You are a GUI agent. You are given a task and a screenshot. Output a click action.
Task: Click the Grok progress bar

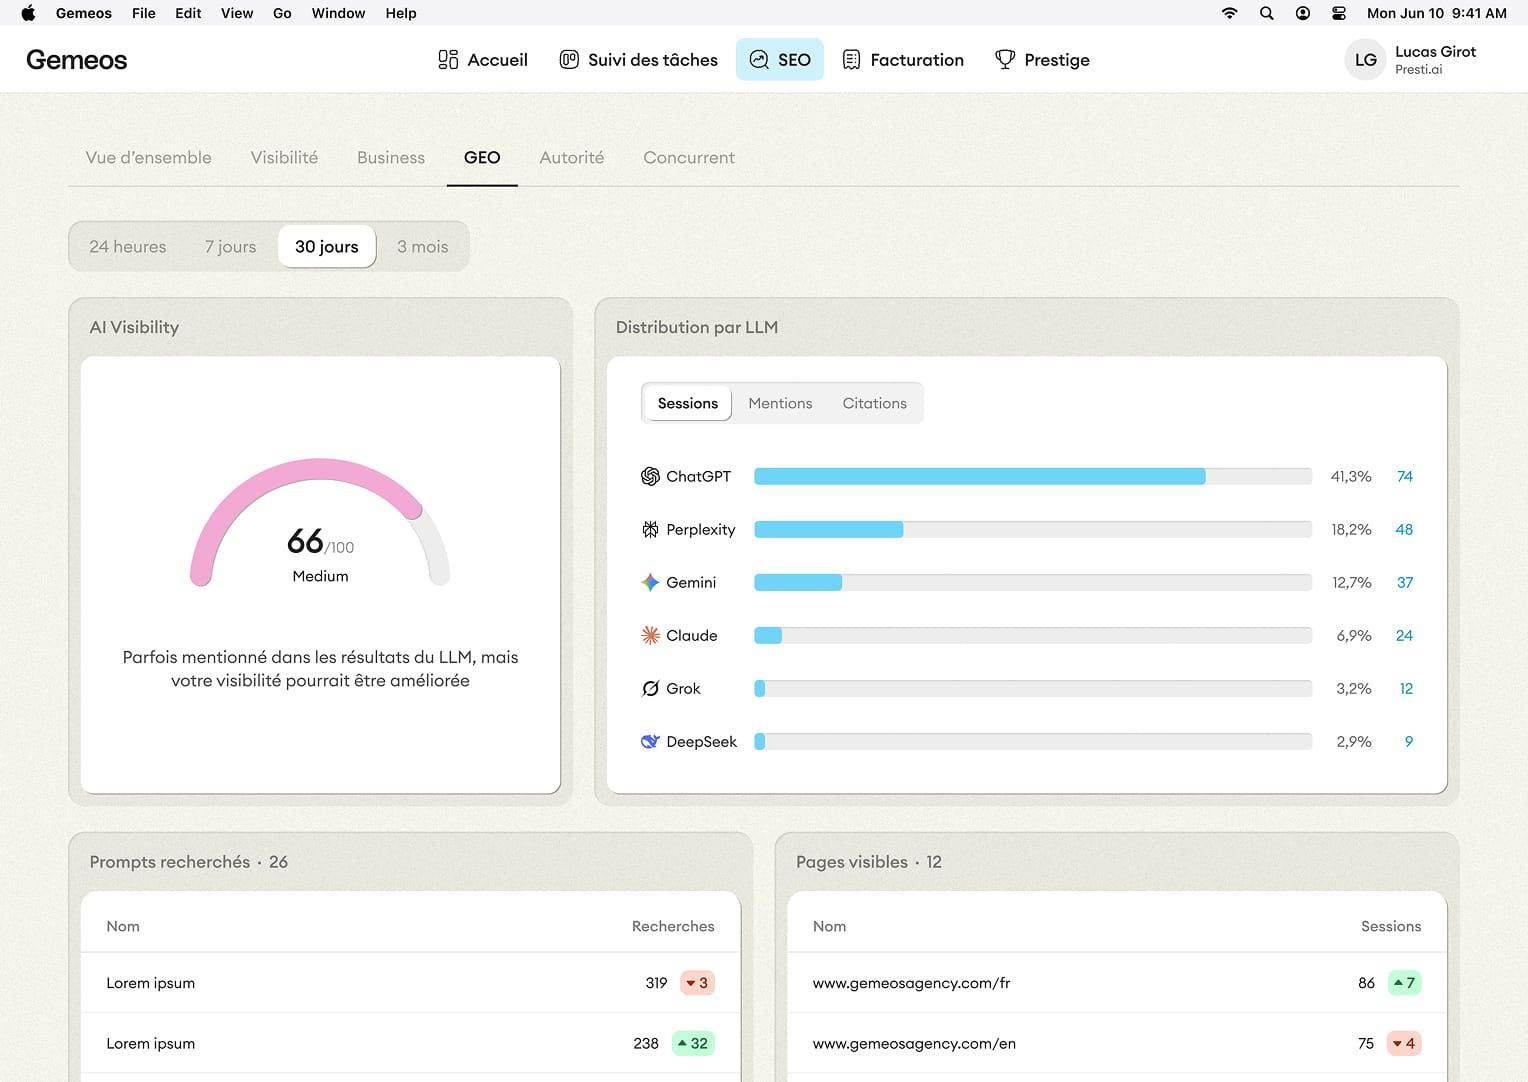(1033, 688)
